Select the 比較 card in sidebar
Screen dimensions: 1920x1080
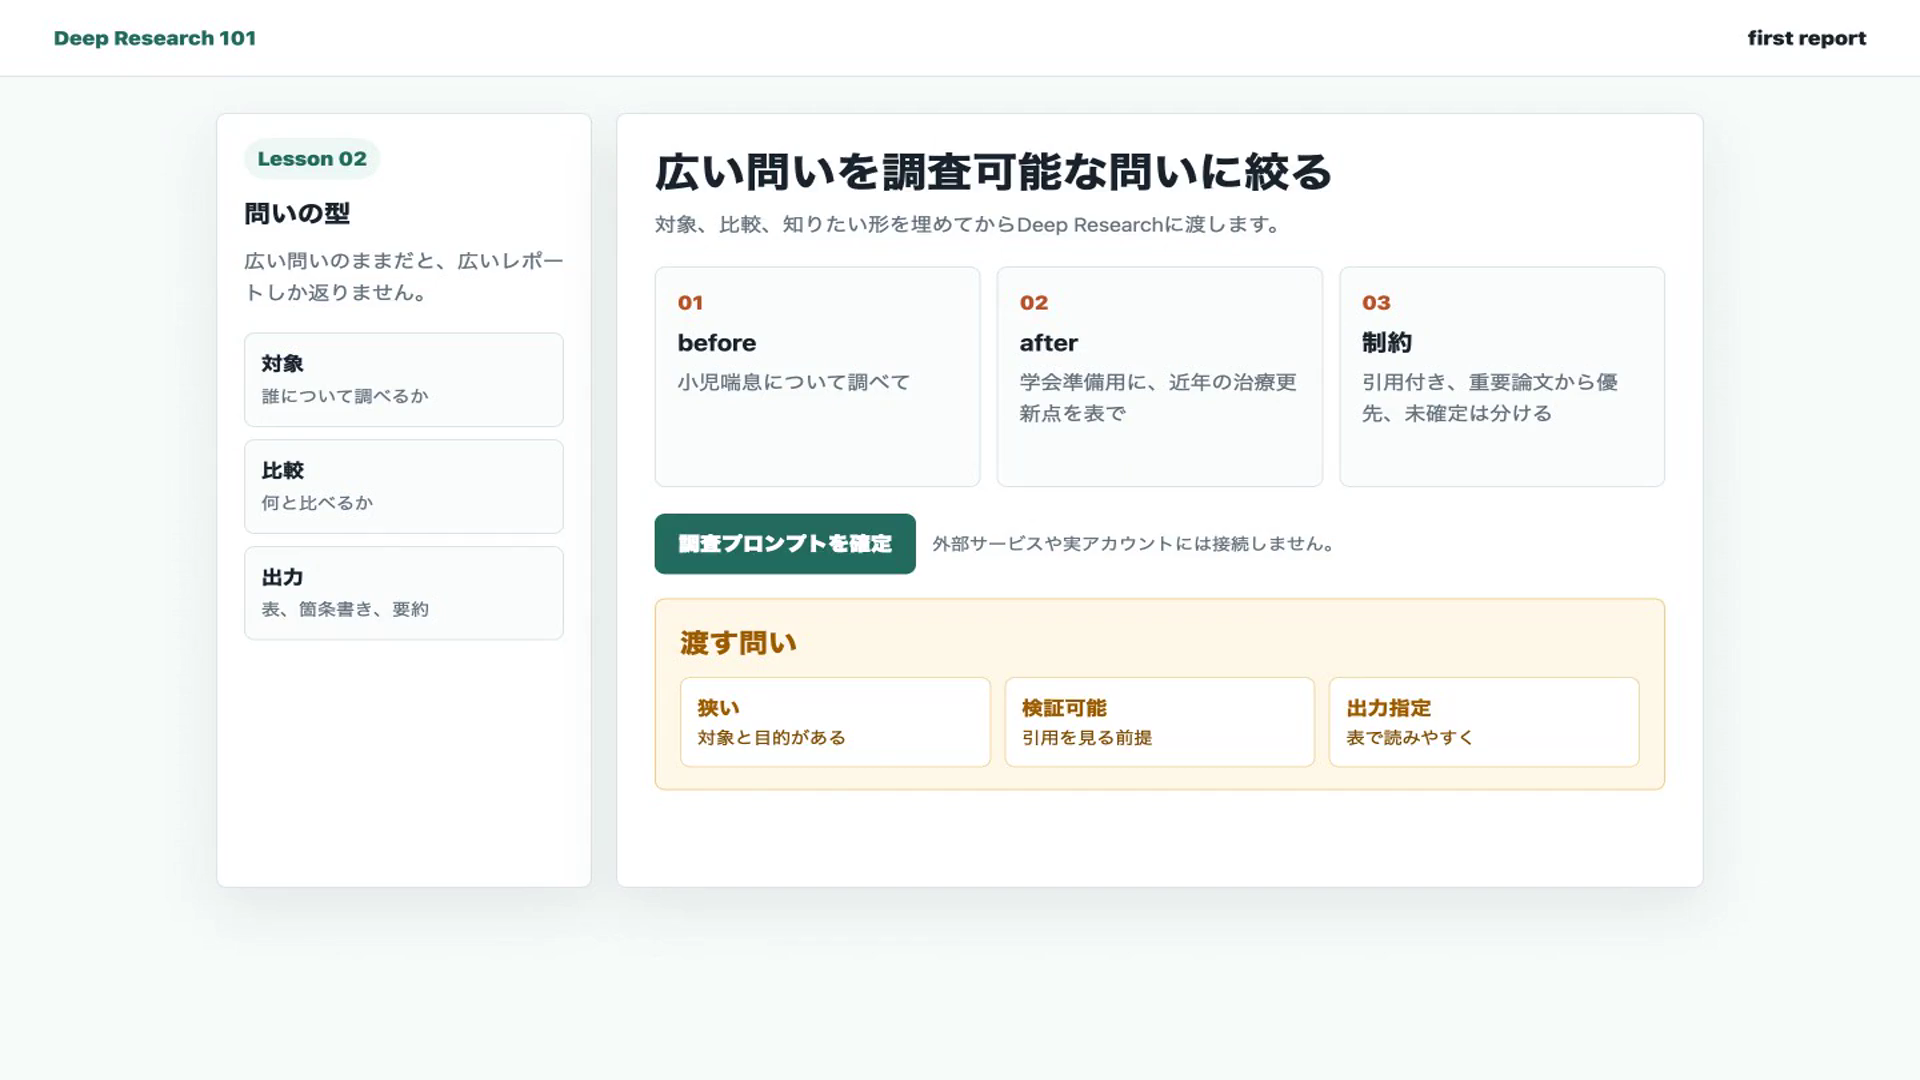pyautogui.click(x=404, y=487)
